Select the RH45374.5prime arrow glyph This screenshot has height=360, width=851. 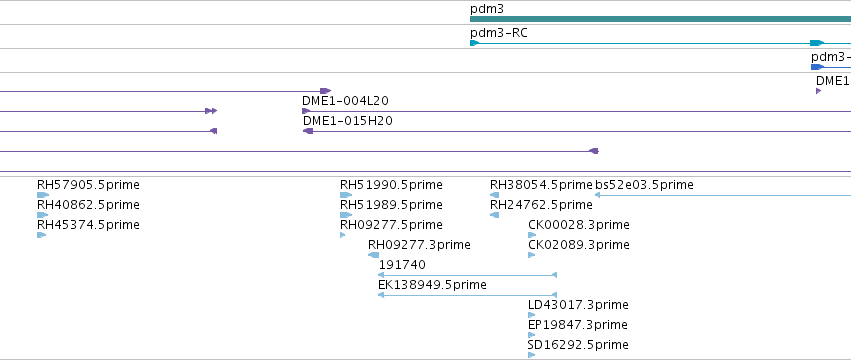tap(41, 235)
